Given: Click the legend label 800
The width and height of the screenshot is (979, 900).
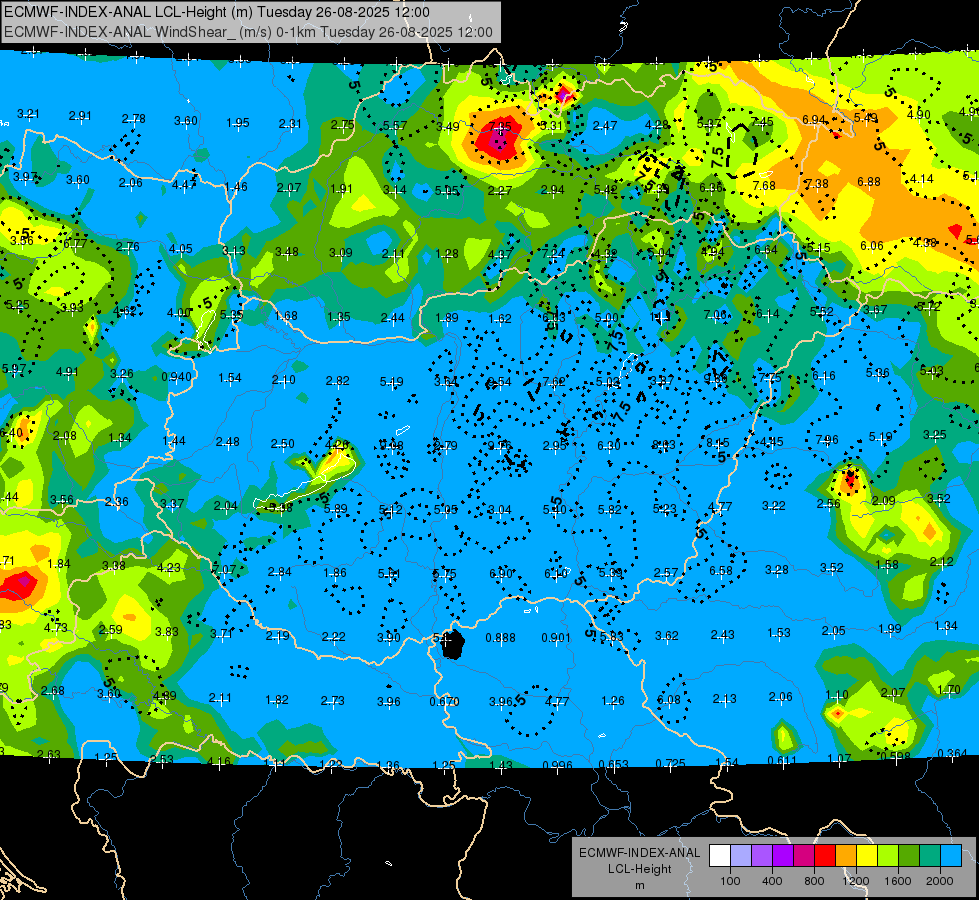Looking at the screenshot, I should tap(814, 881).
